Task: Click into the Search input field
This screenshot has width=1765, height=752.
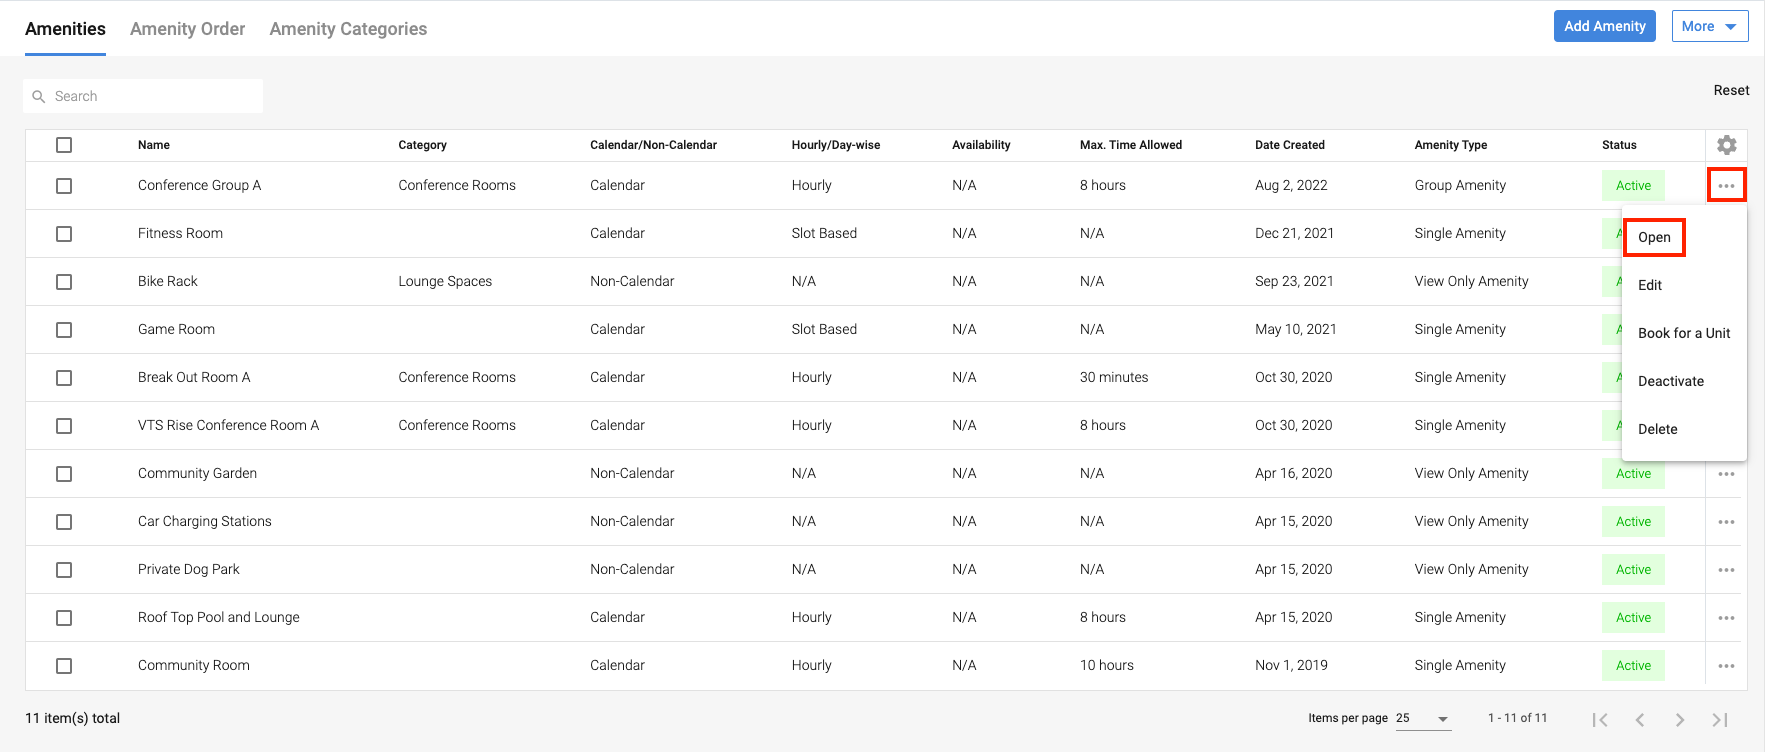Action: point(150,96)
